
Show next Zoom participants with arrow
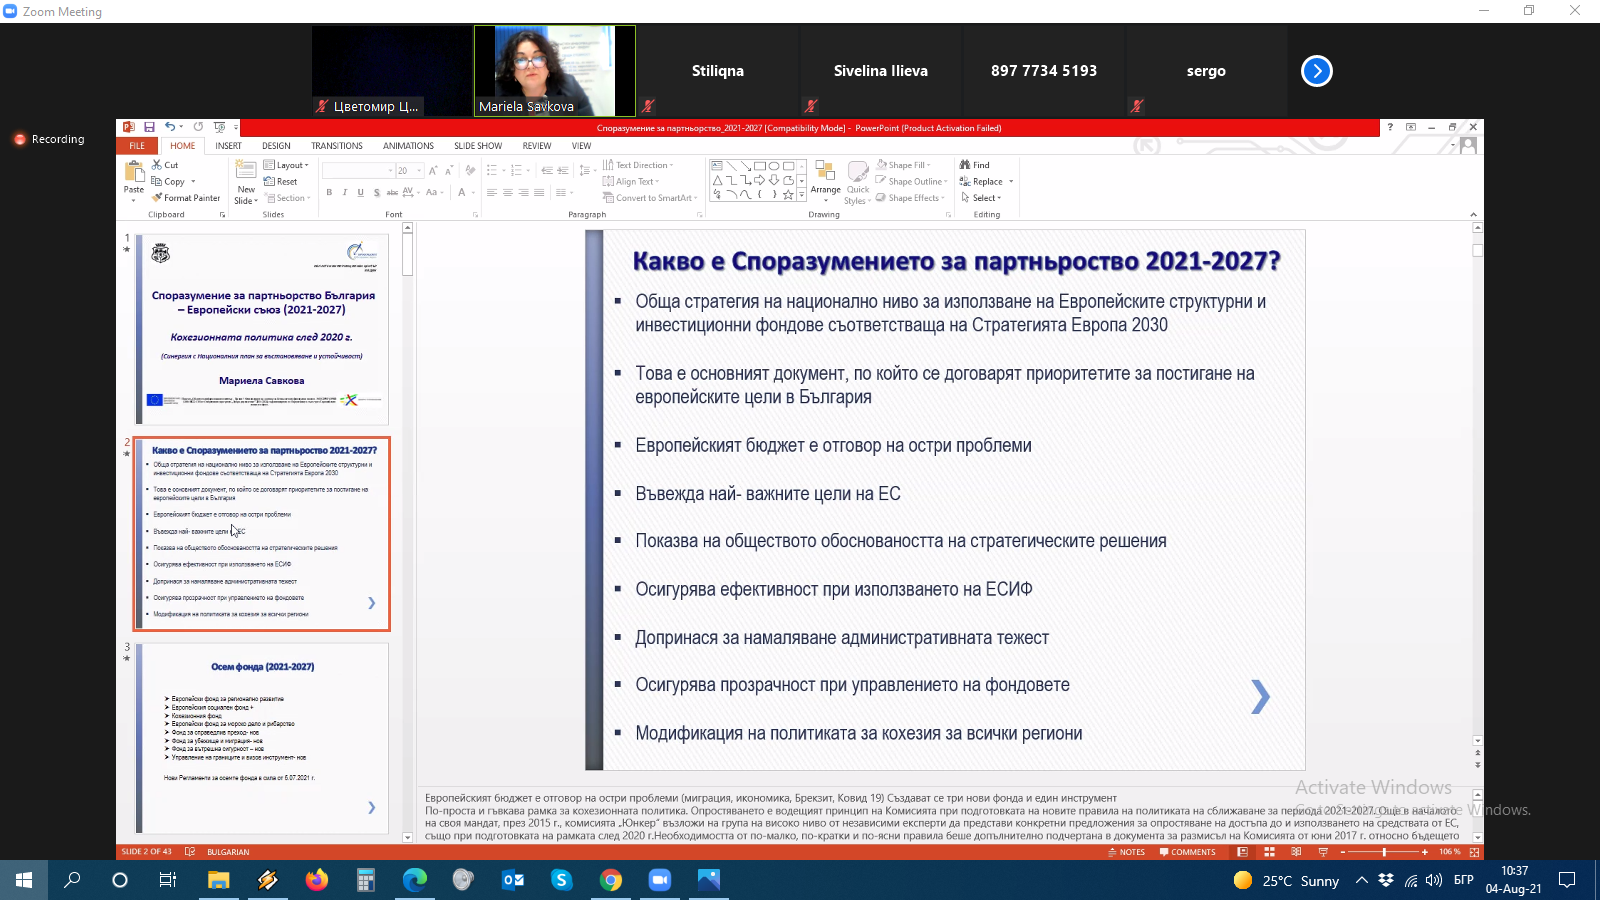[x=1317, y=71]
